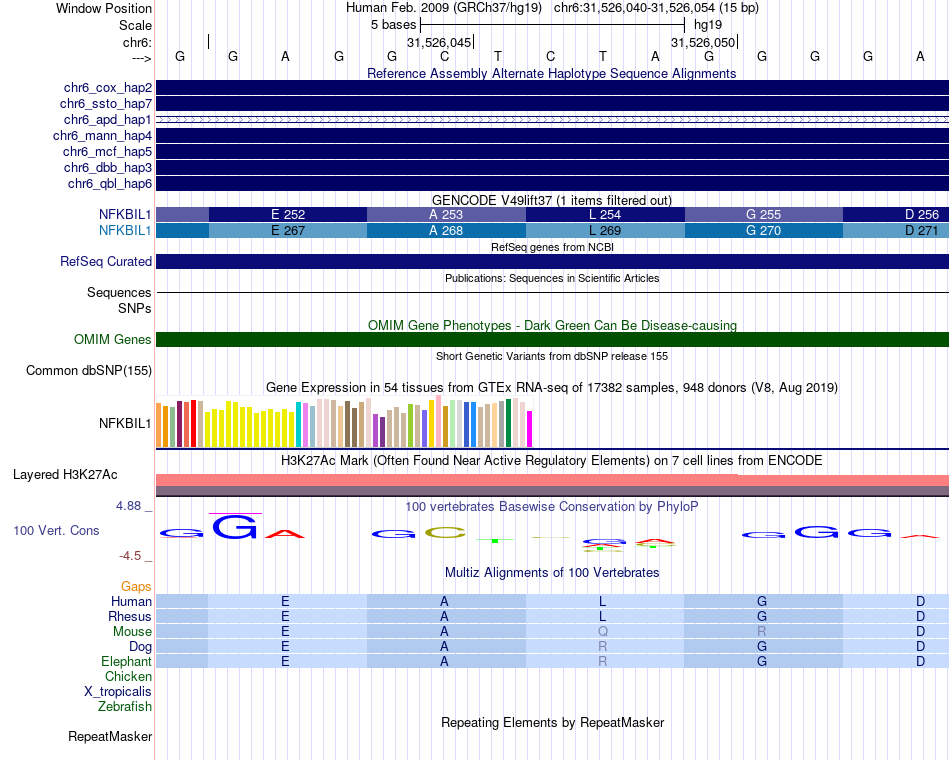
Task: Click the dark green OMIM Genes bar
Action: [552, 339]
